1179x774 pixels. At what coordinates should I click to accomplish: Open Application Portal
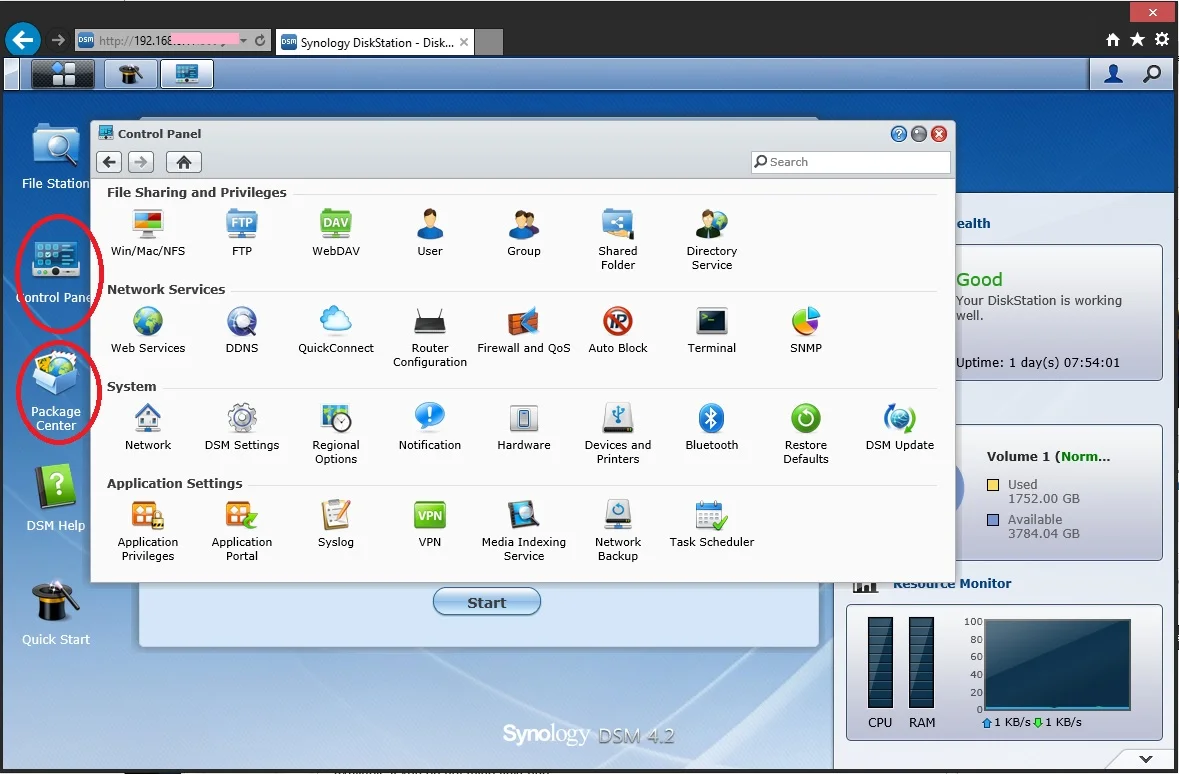pos(241,530)
